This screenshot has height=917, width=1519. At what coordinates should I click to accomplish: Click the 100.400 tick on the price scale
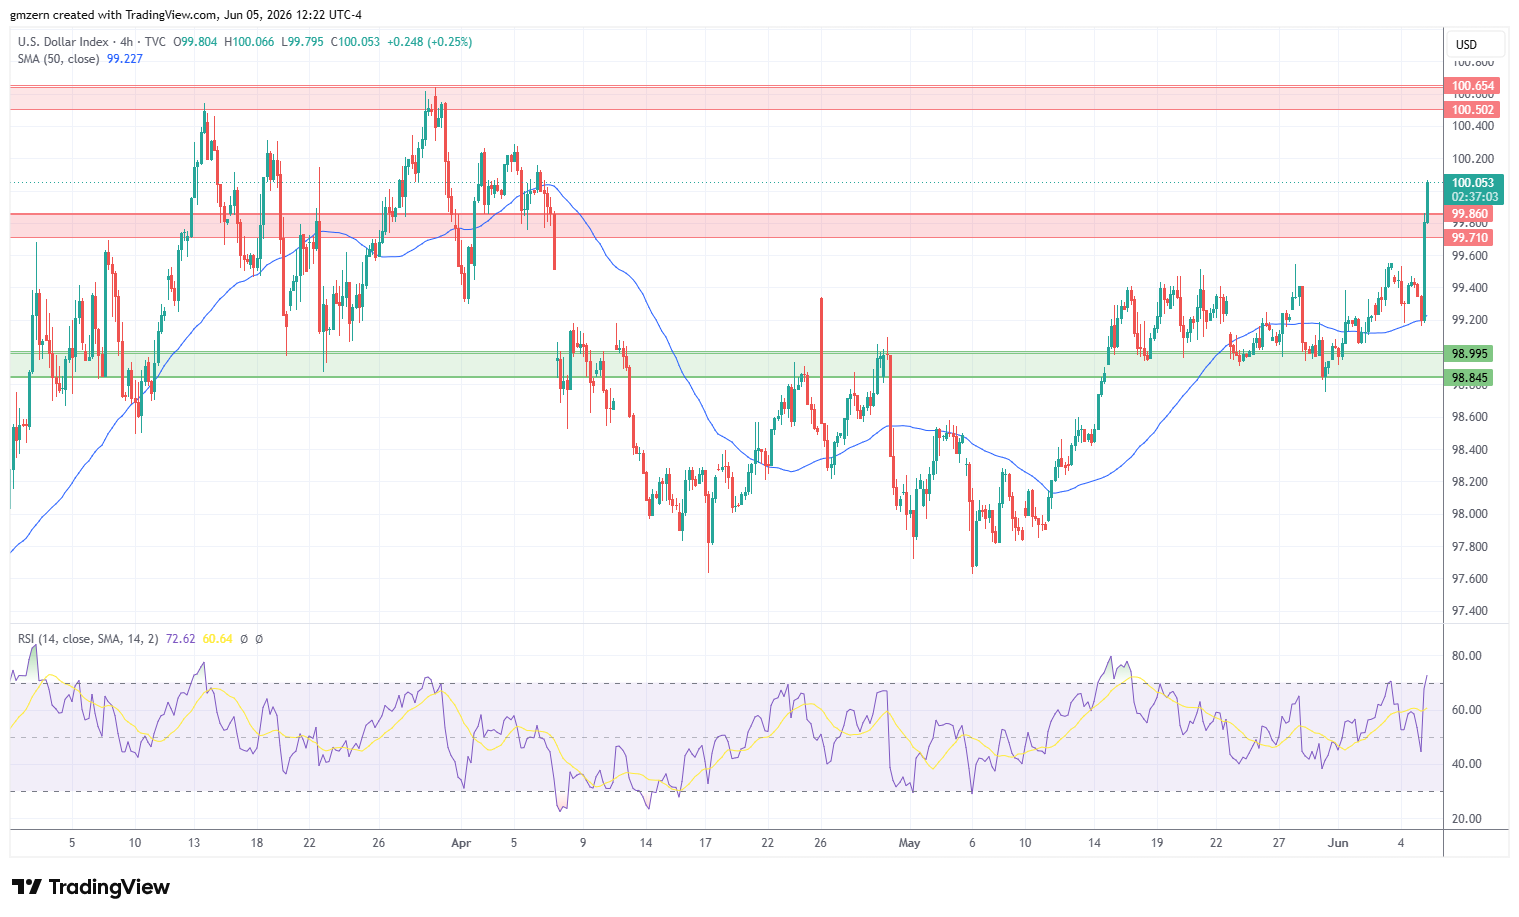pos(1473,126)
